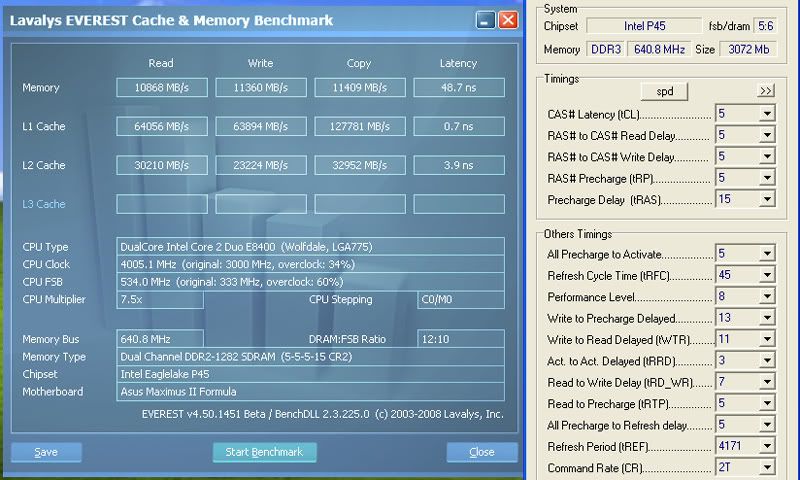Viewport: 800px width, 480px height.
Task: Click CPU Type field showing Core 2 Duo E8400
Action: 310,246
